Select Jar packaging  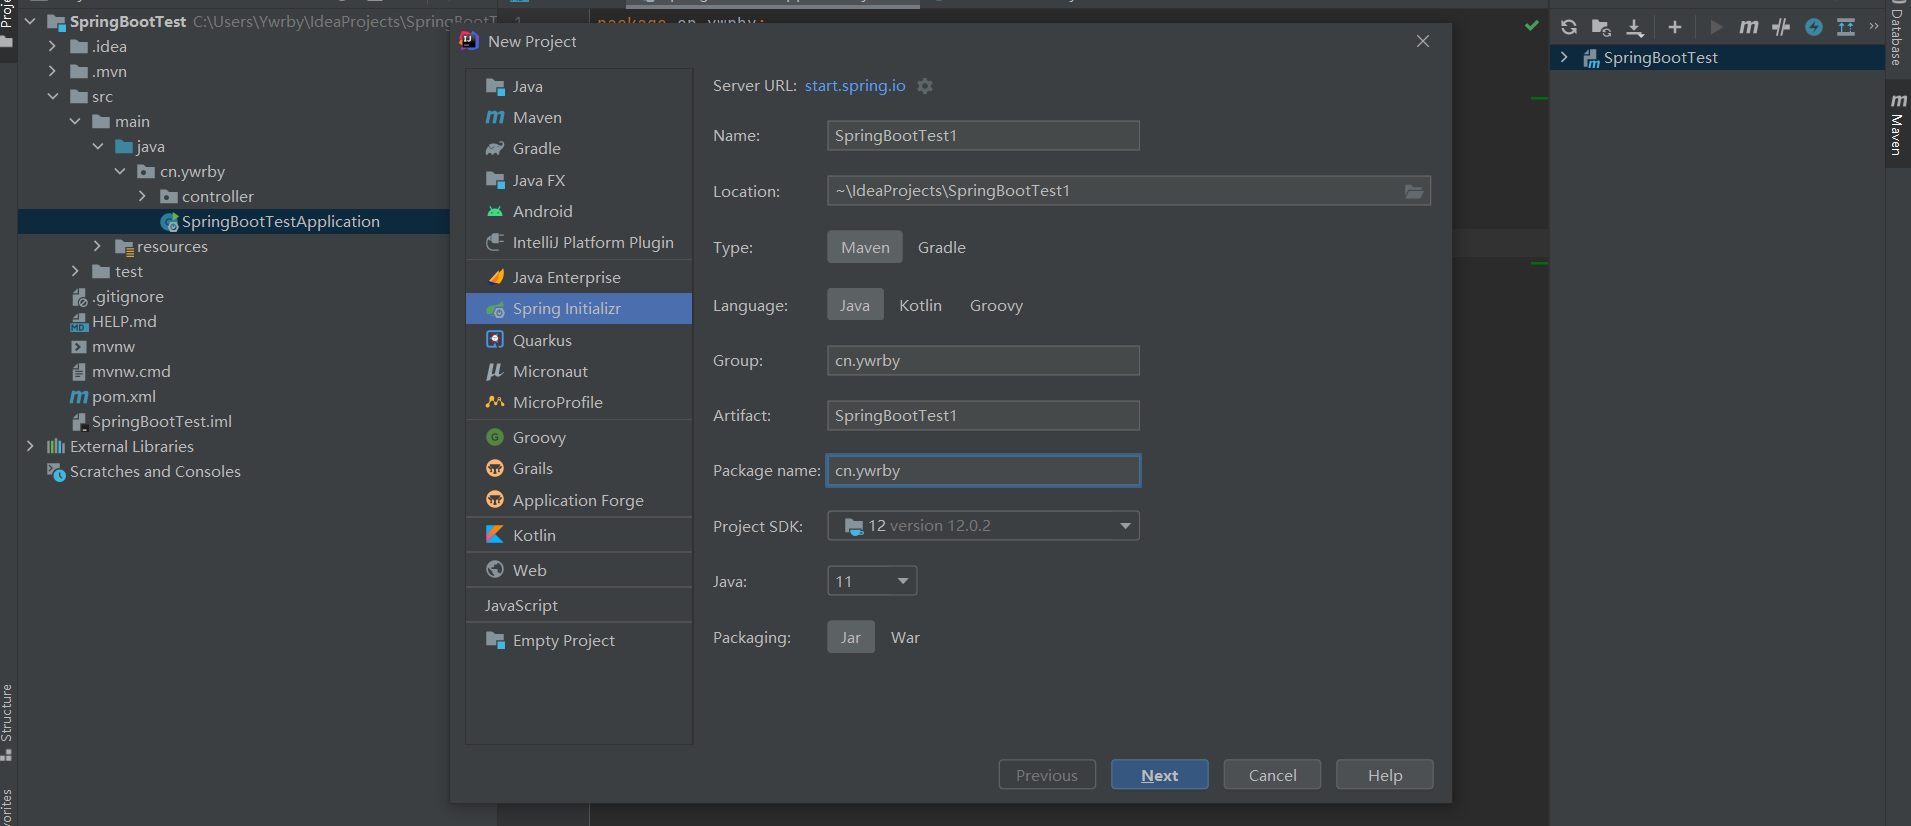point(851,637)
